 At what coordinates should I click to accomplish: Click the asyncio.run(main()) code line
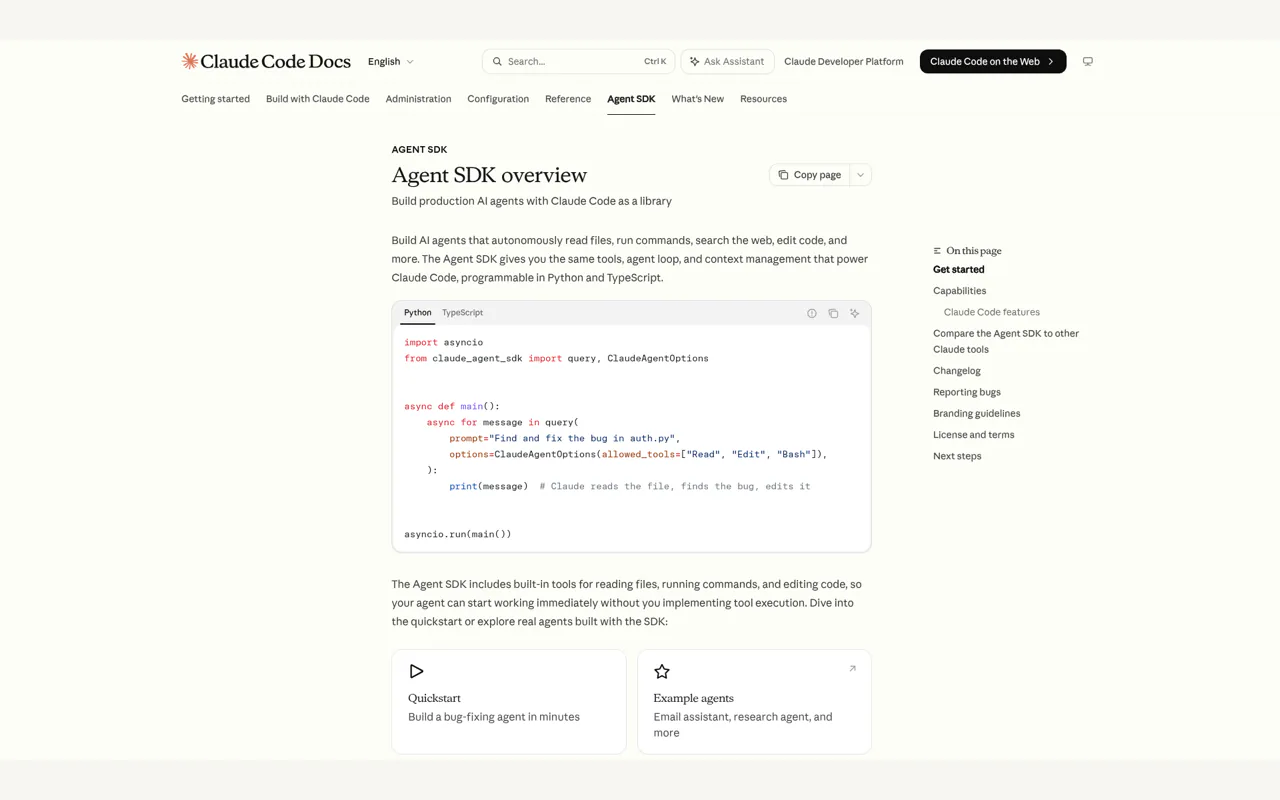[x=458, y=534]
